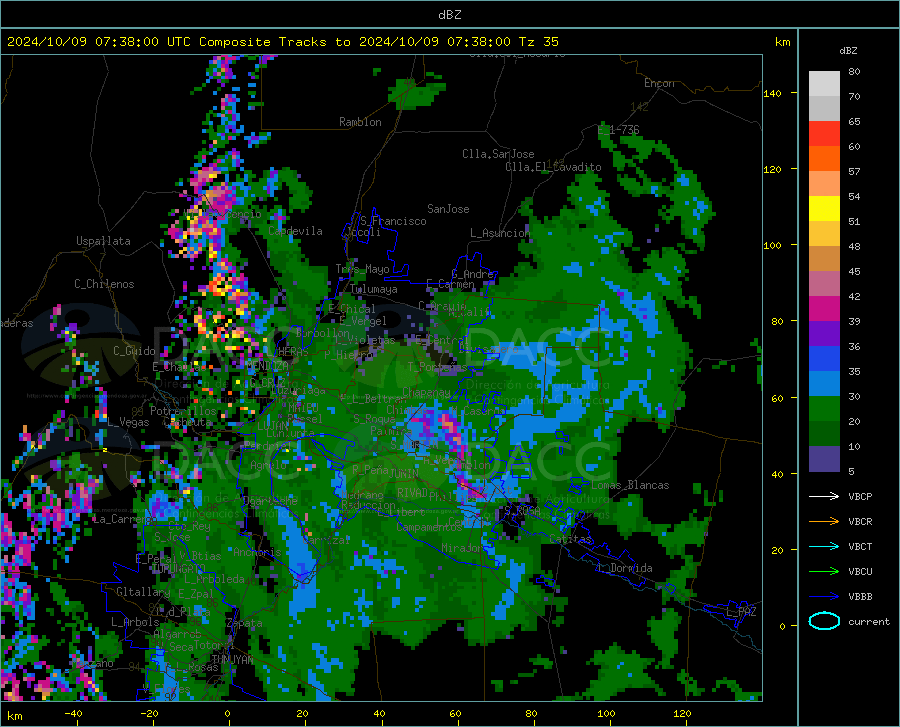Click the 120 tick on horizontal axis
The width and height of the screenshot is (900, 727).
682,714
